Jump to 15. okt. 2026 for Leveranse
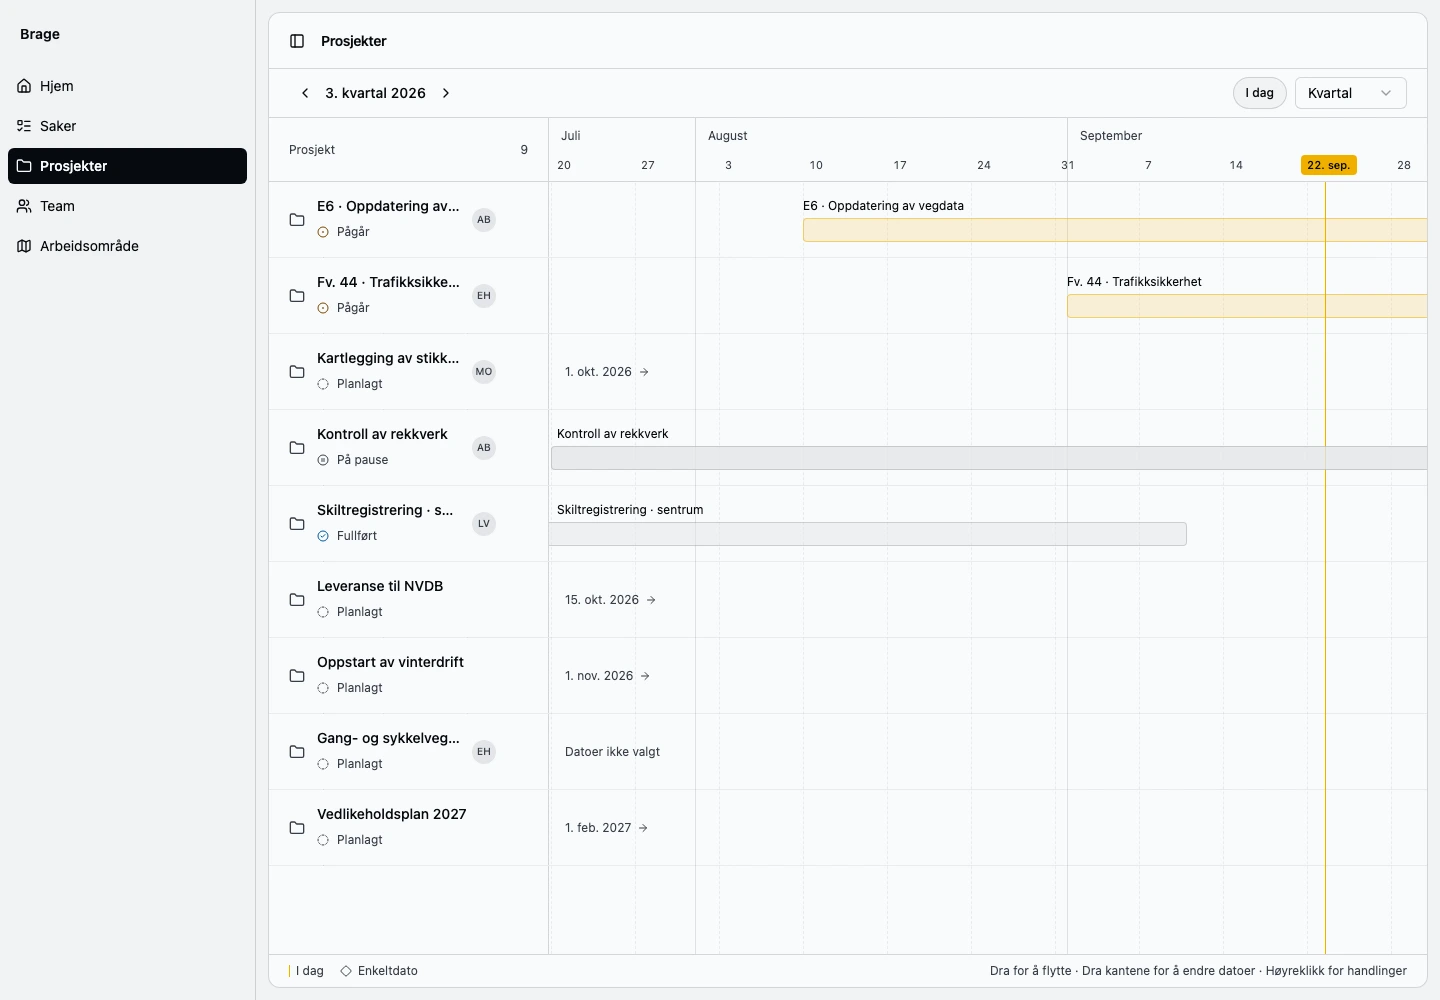The image size is (1440, 1000). click(610, 600)
